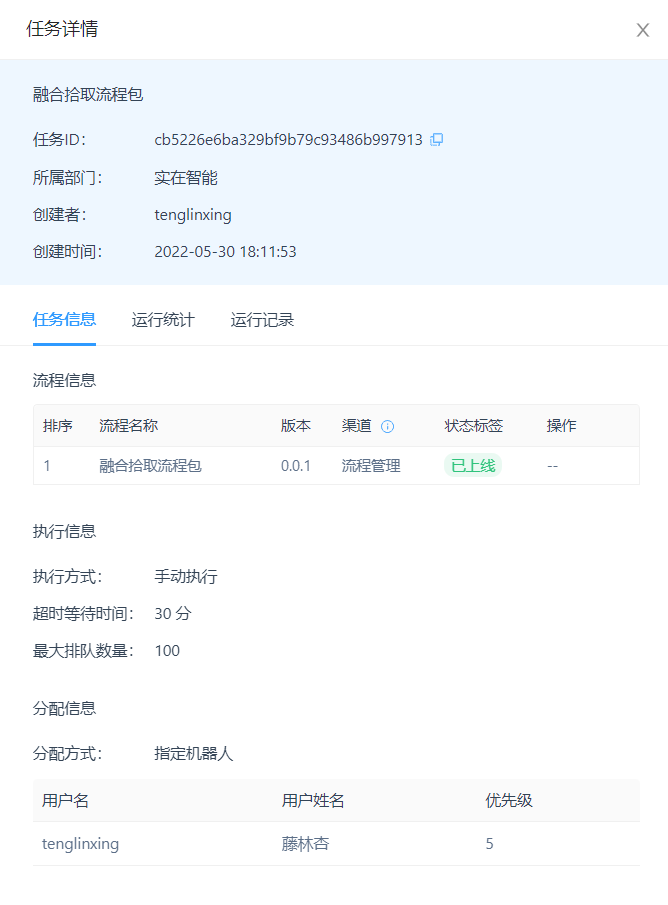The image size is (668, 905).
Task: Click the 操作 column header
Action: (x=561, y=426)
